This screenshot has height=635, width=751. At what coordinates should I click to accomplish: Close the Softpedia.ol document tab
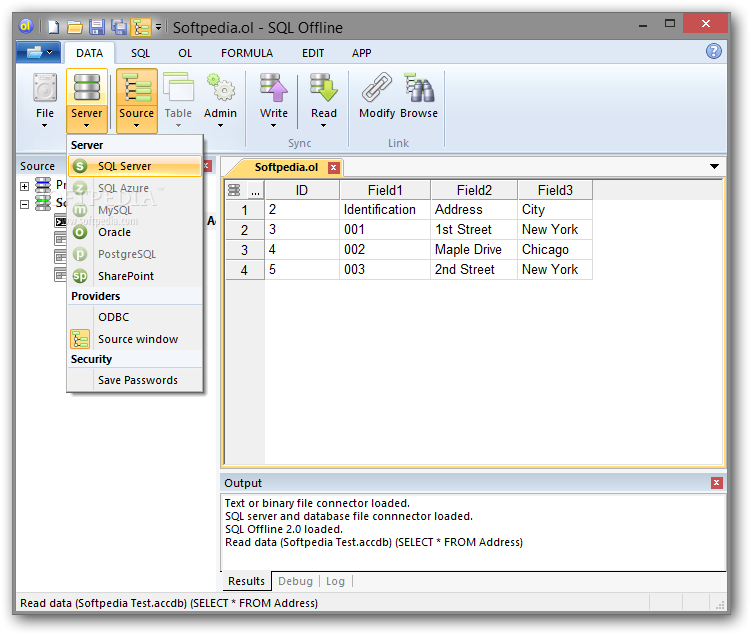click(333, 168)
